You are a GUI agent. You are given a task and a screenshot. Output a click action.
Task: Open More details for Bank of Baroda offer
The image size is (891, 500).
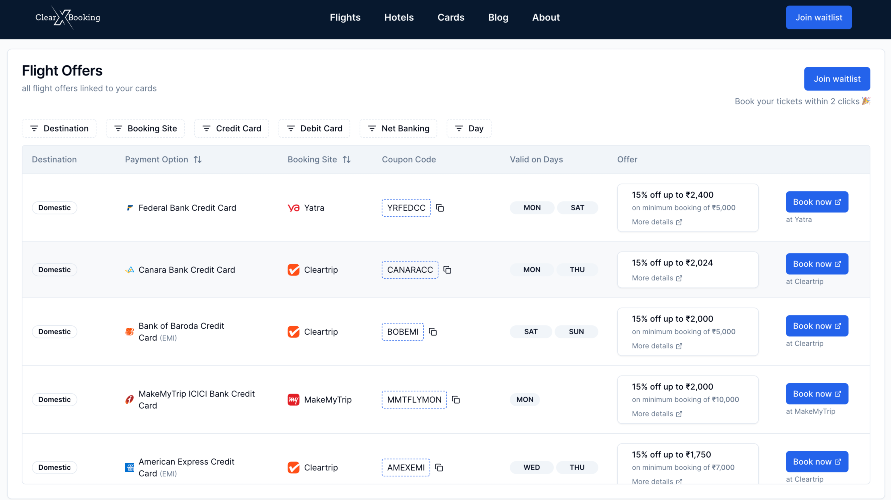pyautogui.click(x=657, y=345)
